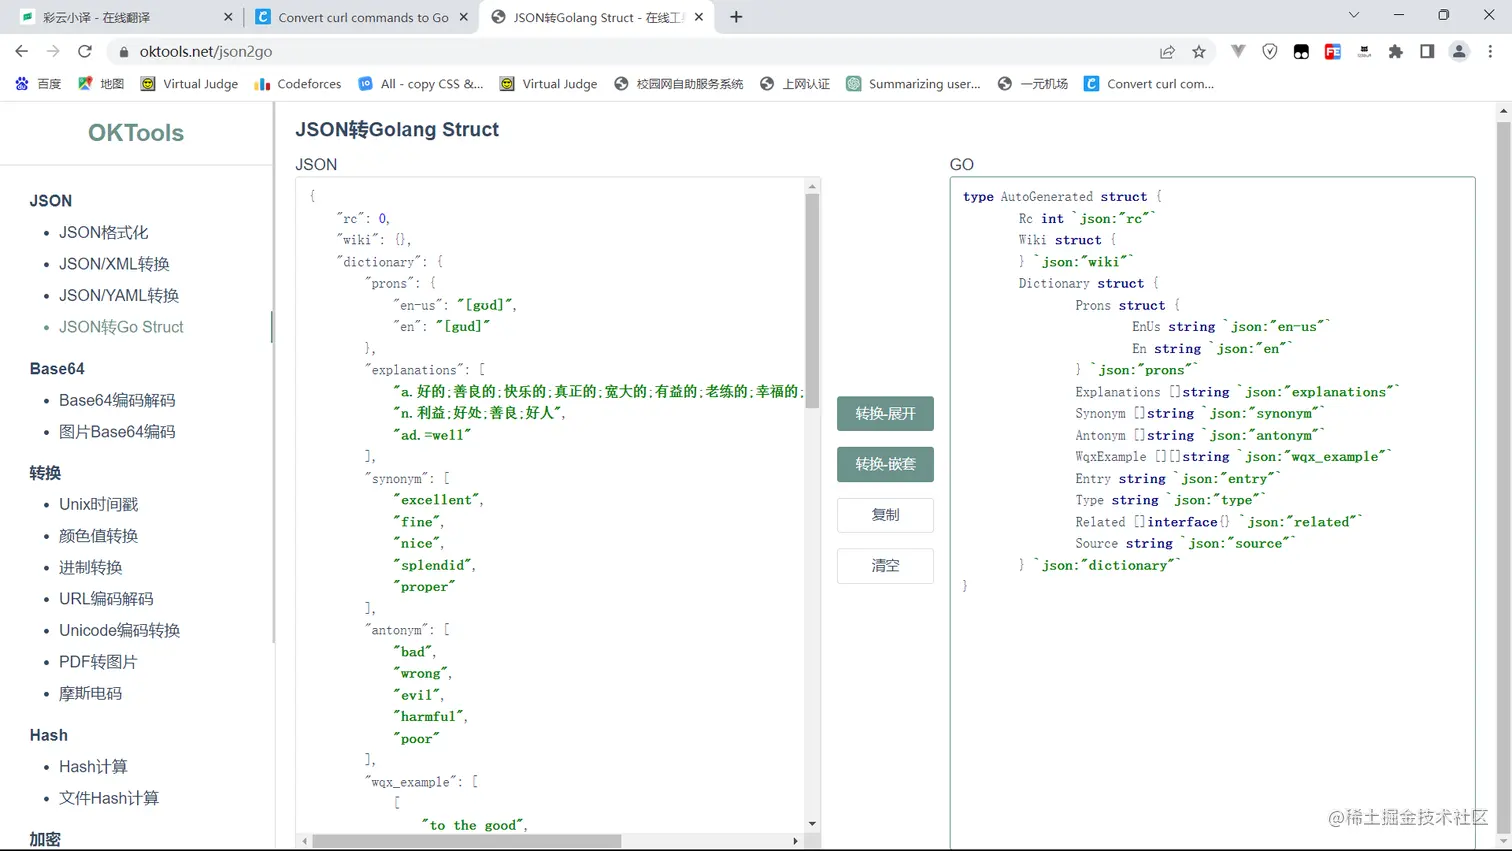Viewport: 1512px width, 851px height.
Task: Open 文件Hash计算 tool
Action: (x=109, y=798)
